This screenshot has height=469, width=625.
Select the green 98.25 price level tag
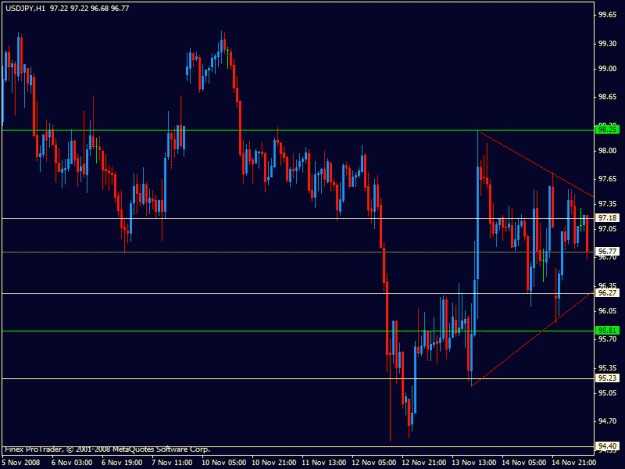tap(607, 130)
